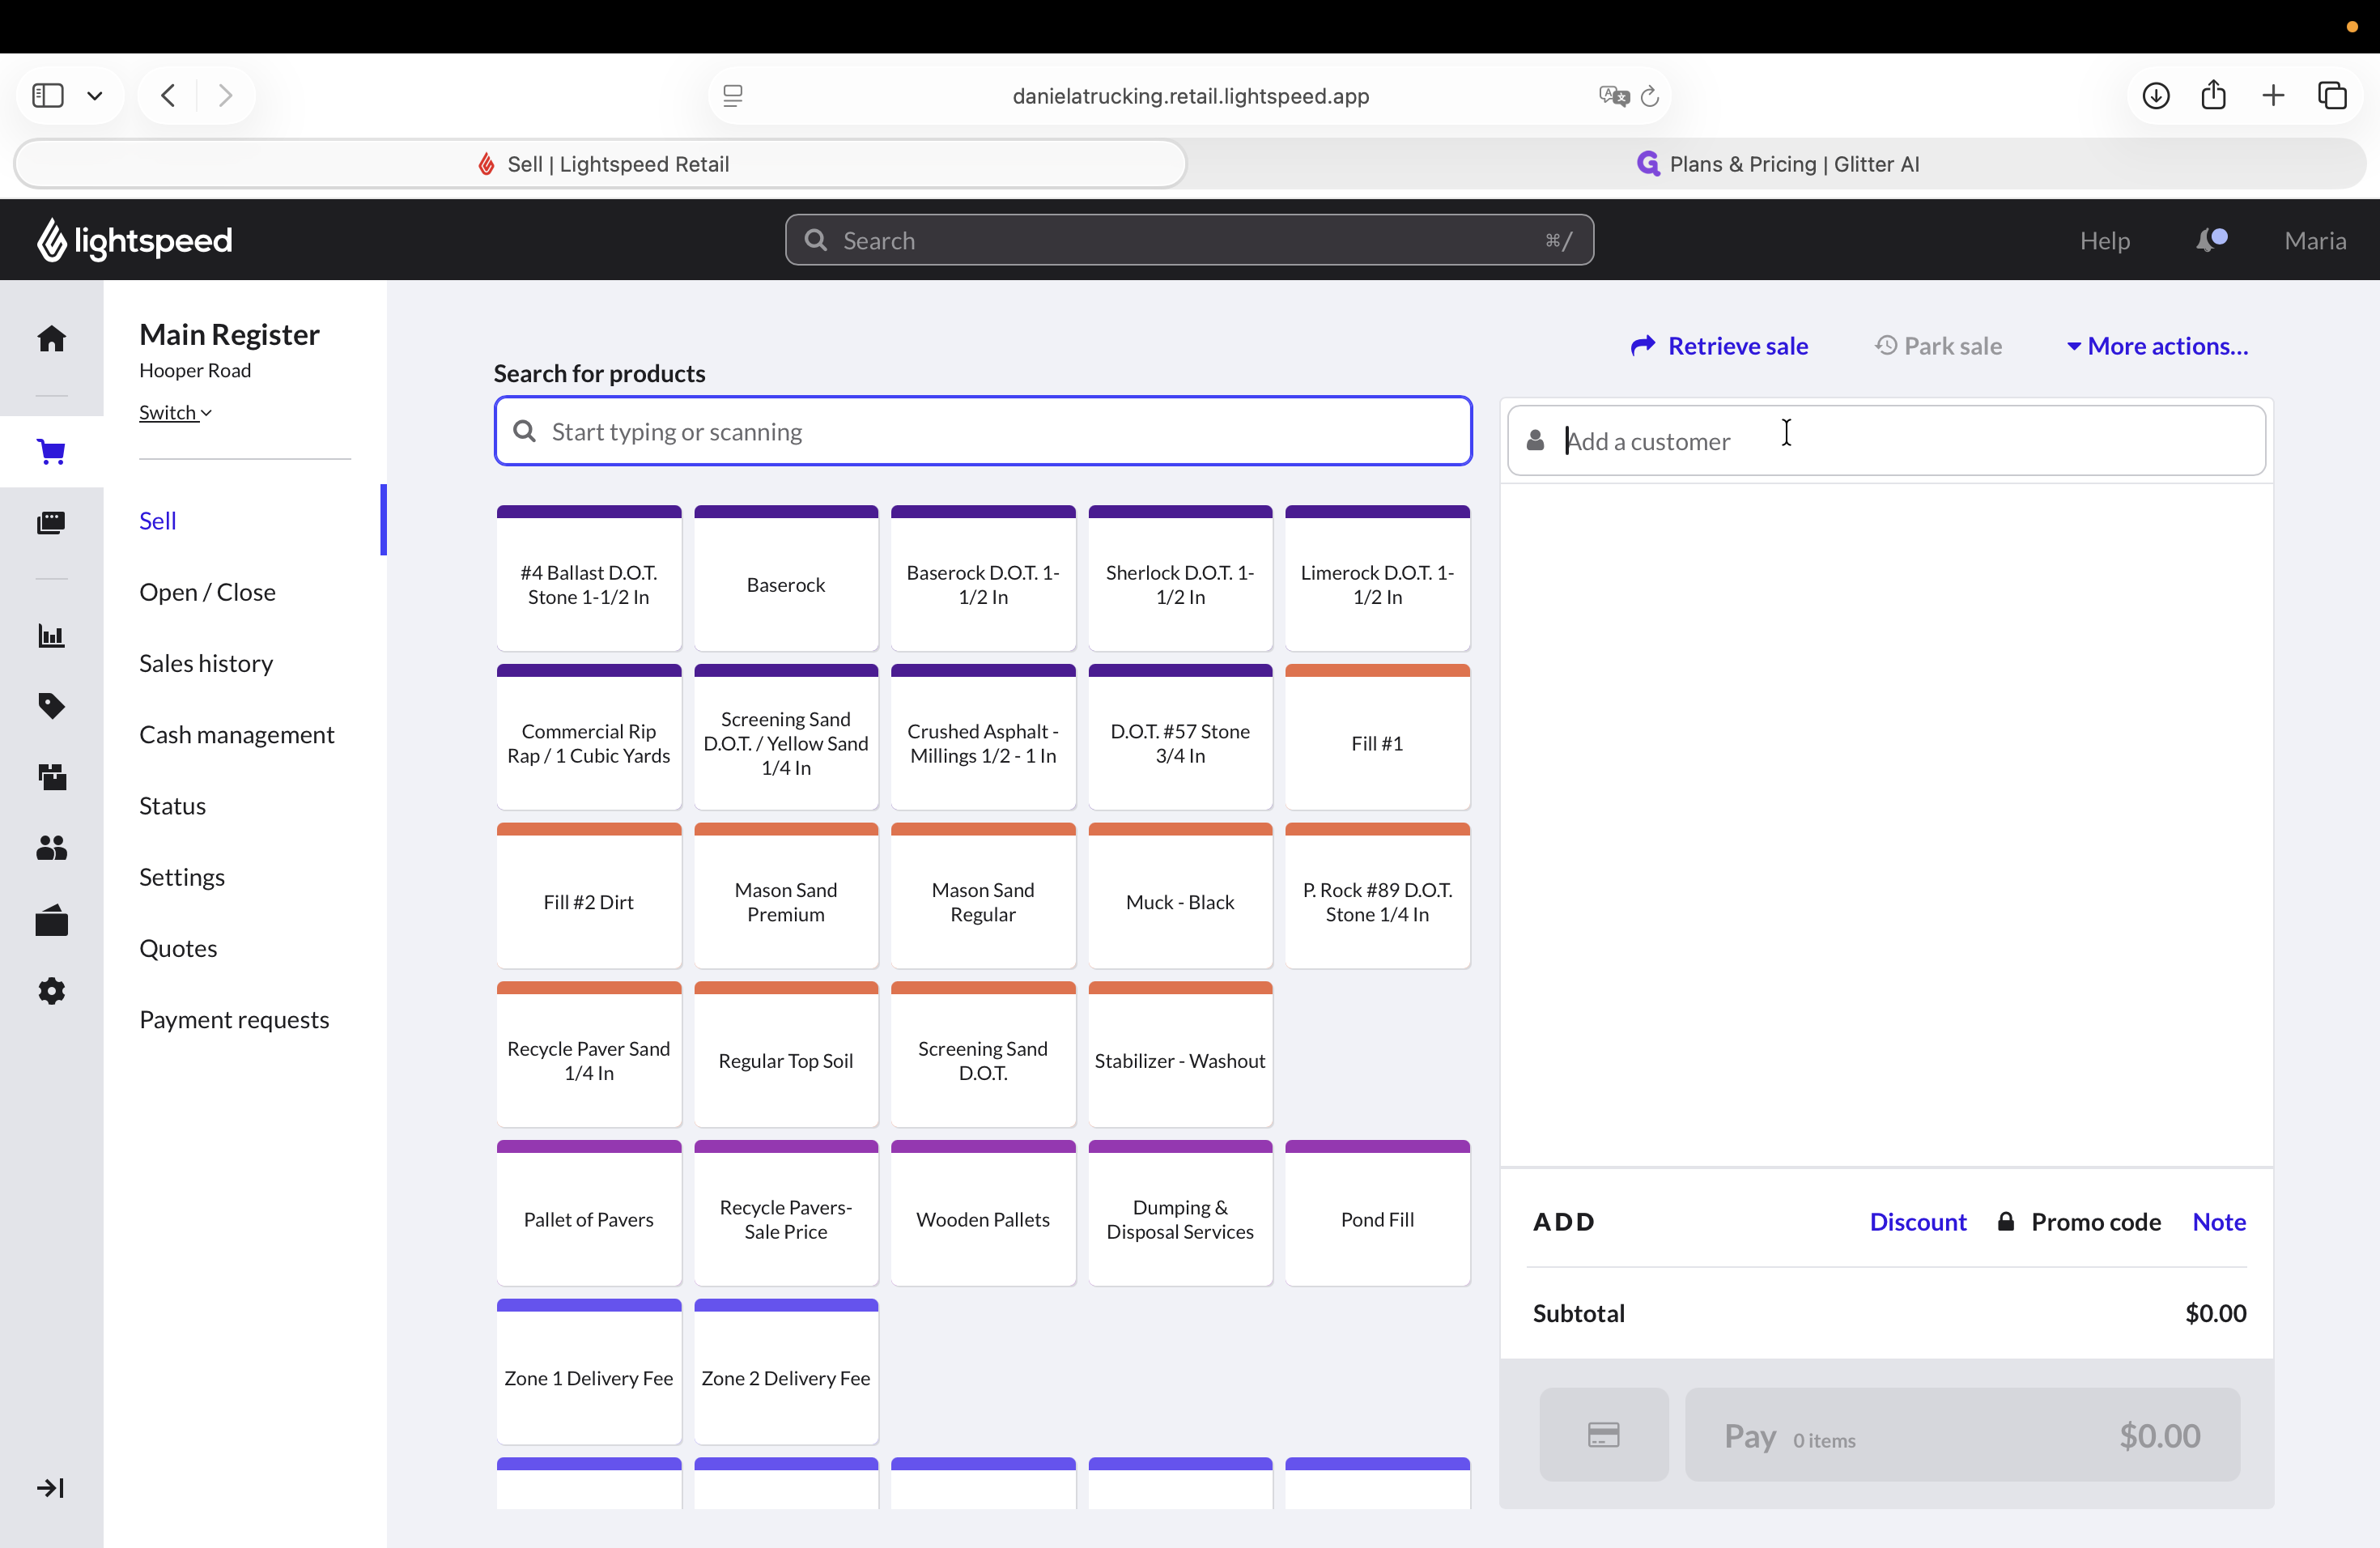
Task: Open the Setup gear icon in sidebar
Action: (51, 991)
